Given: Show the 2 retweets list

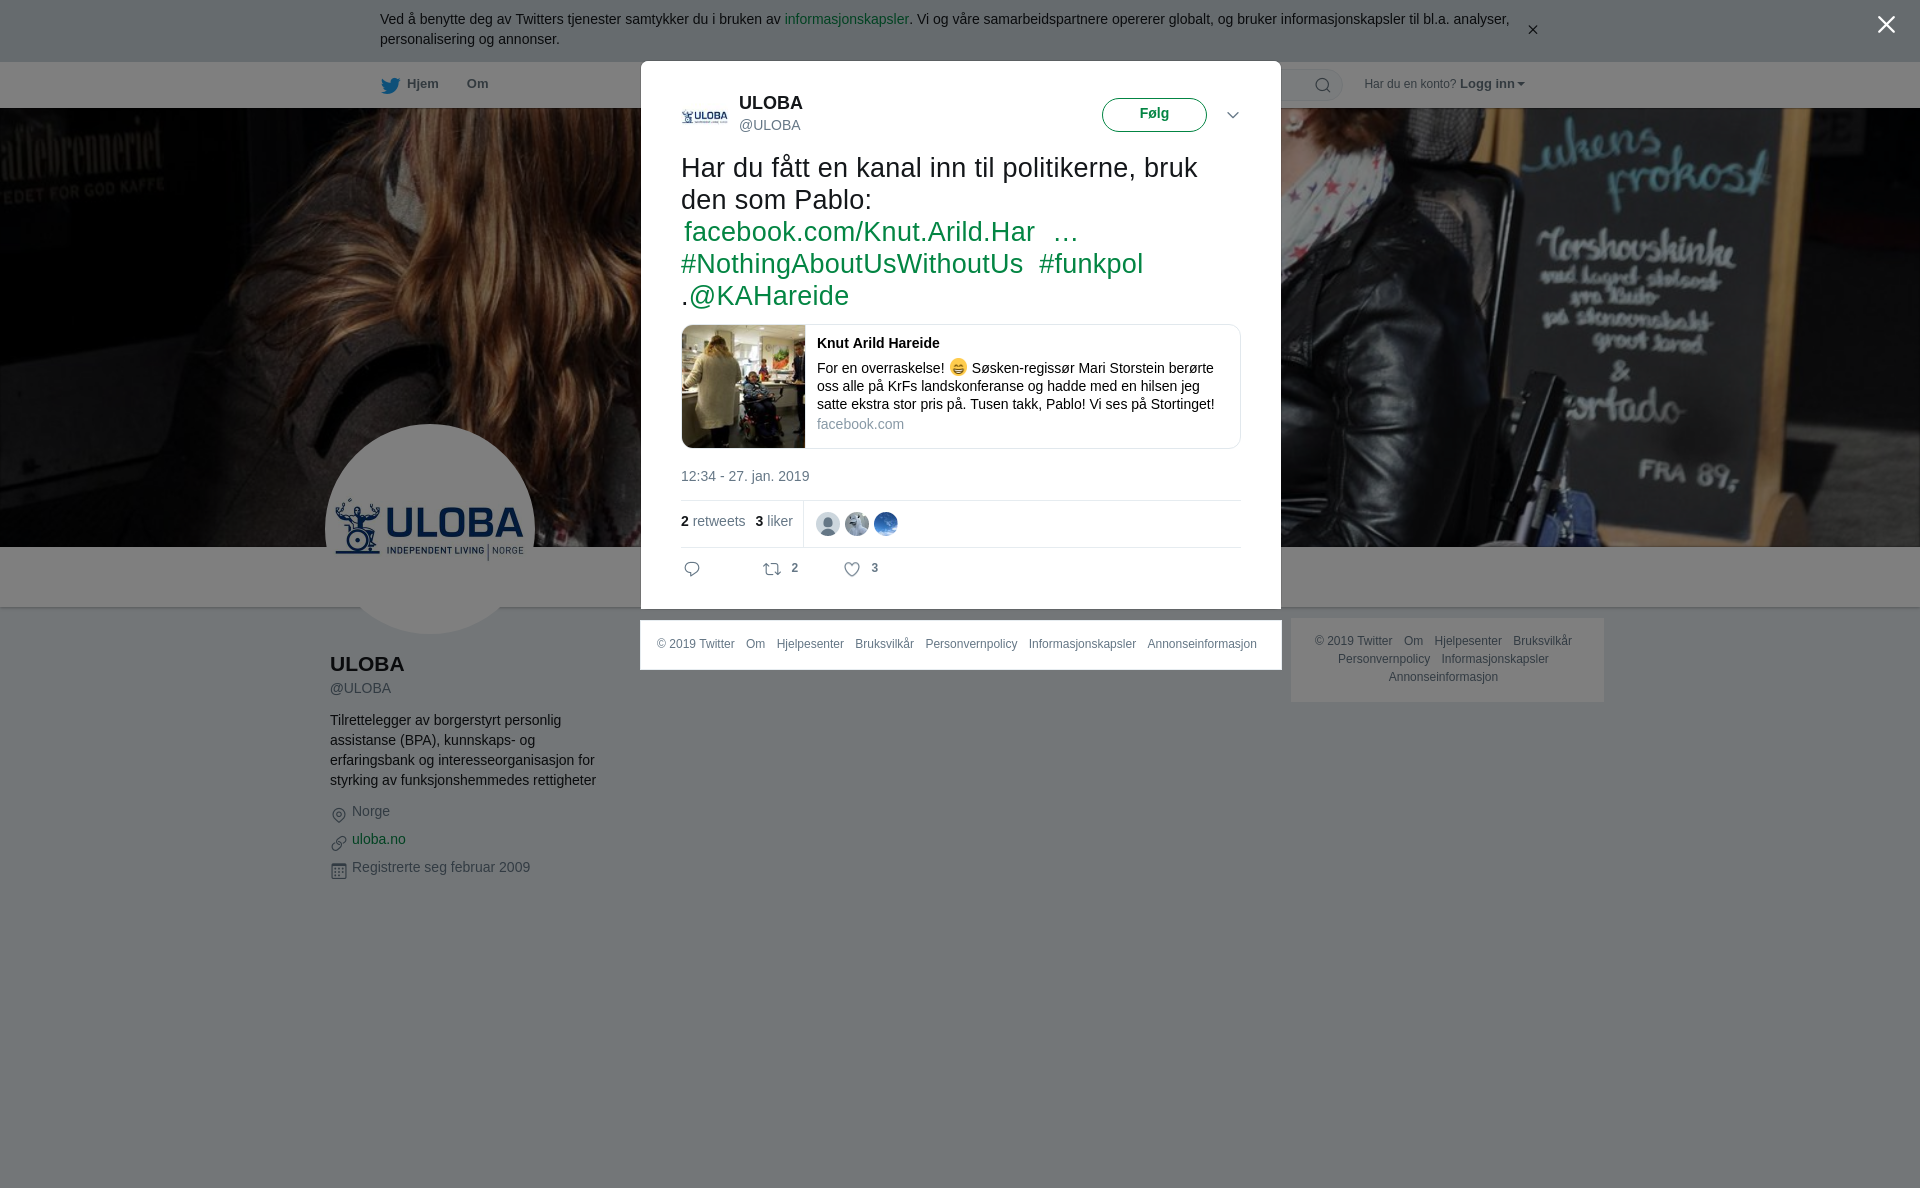Looking at the screenshot, I should point(713,521).
